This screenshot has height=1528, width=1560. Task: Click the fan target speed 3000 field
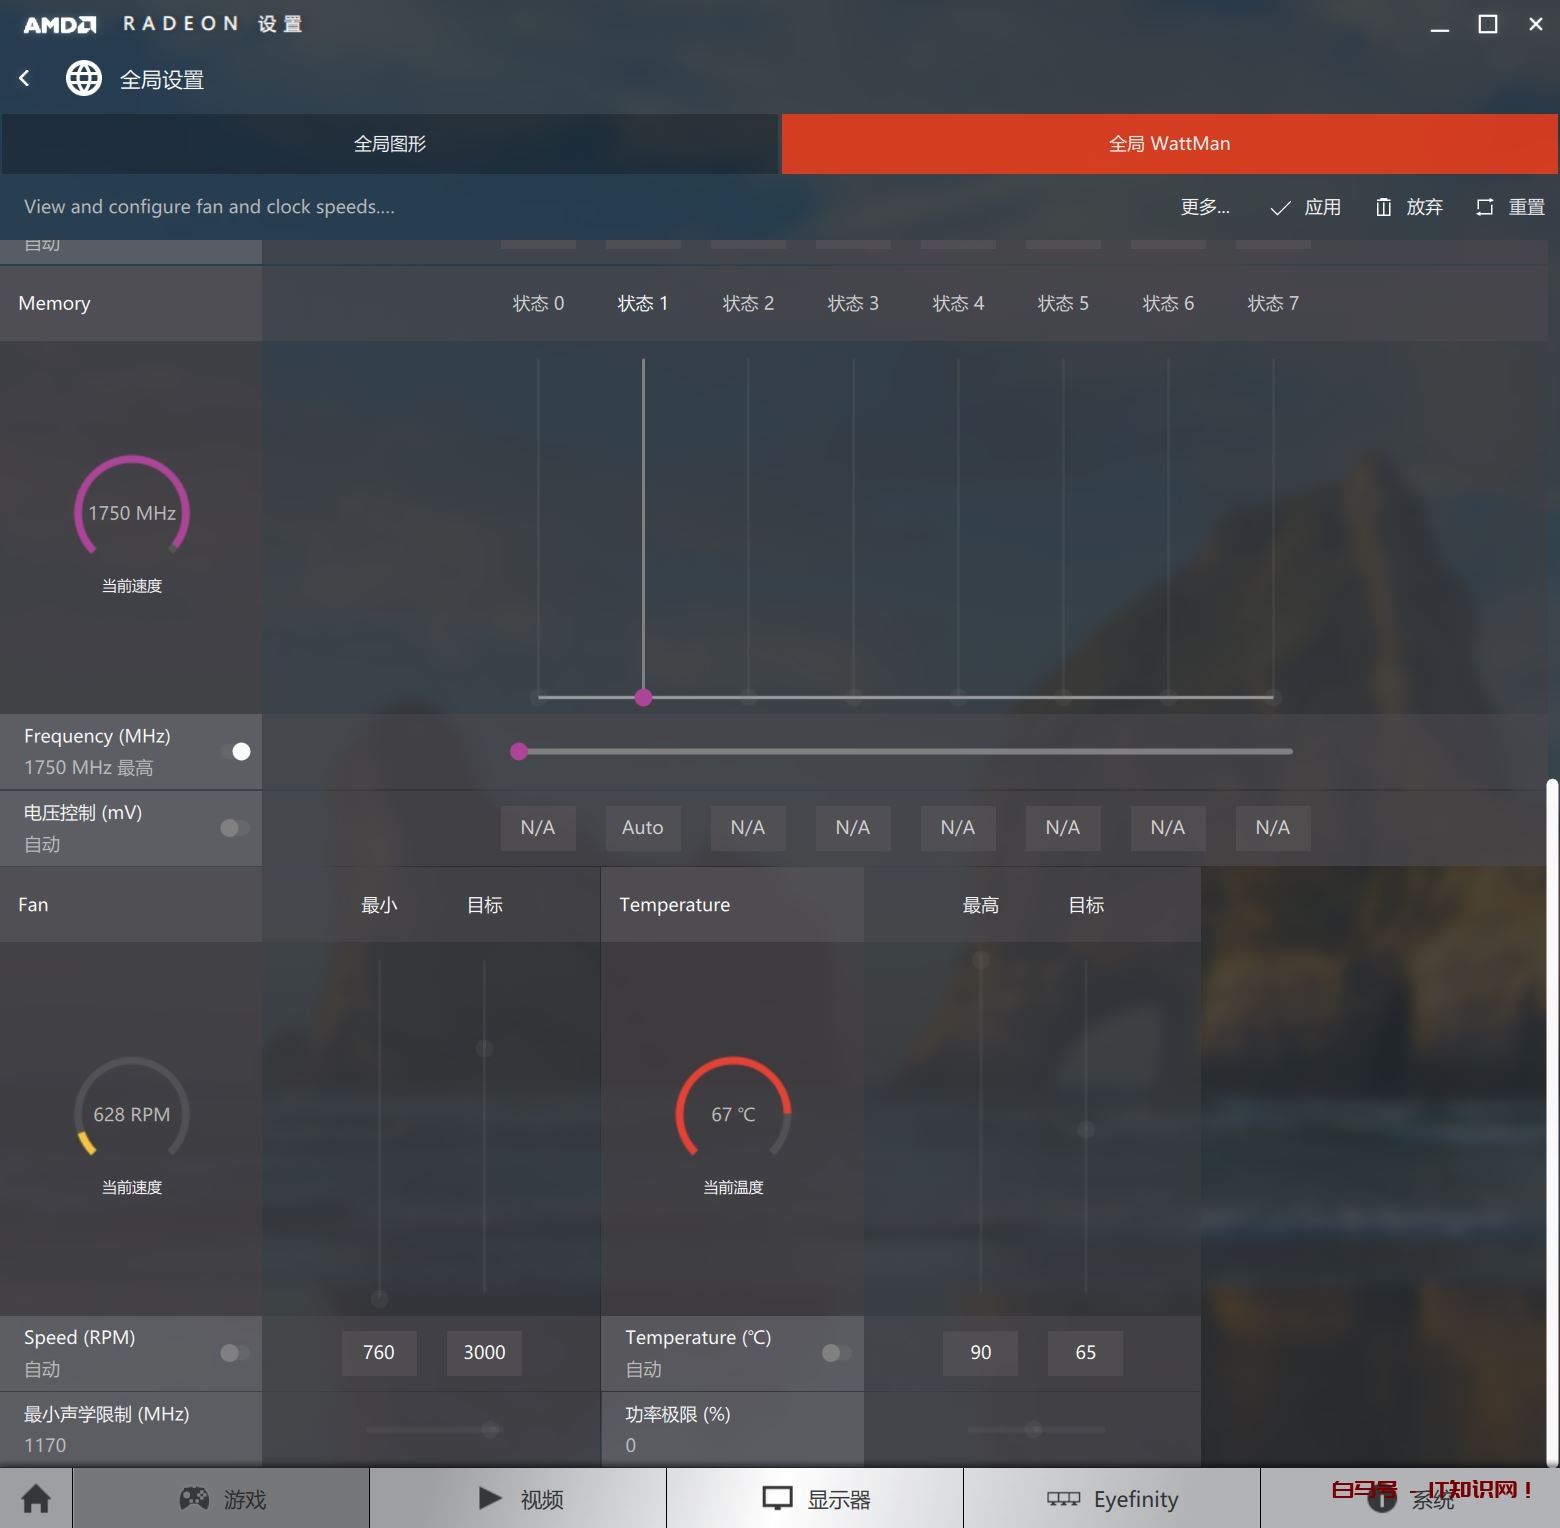coord(484,1353)
